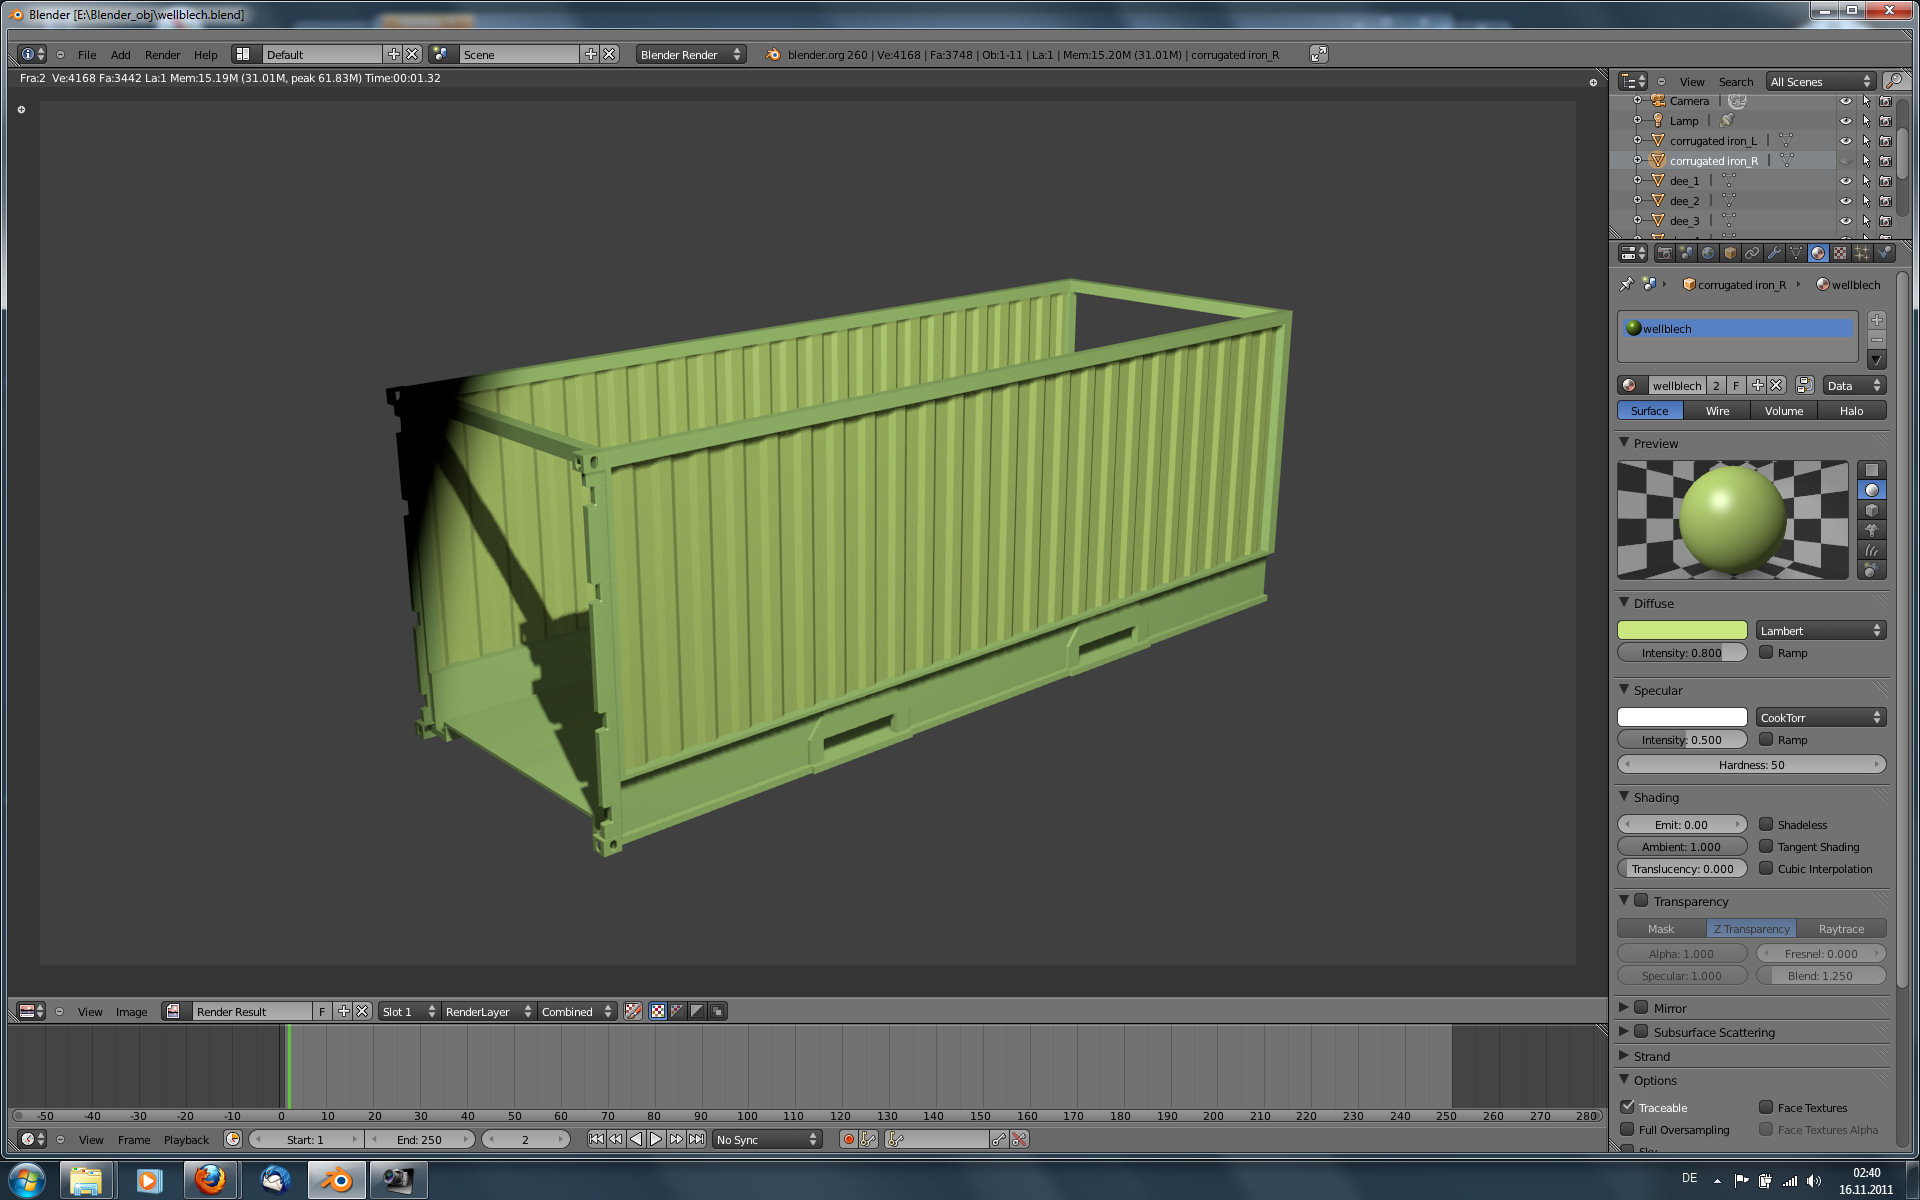Toggle visibility eye for dee_1 object
Image resolution: width=1920 pixels, height=1200 pixels.
tap(1846, 181)
